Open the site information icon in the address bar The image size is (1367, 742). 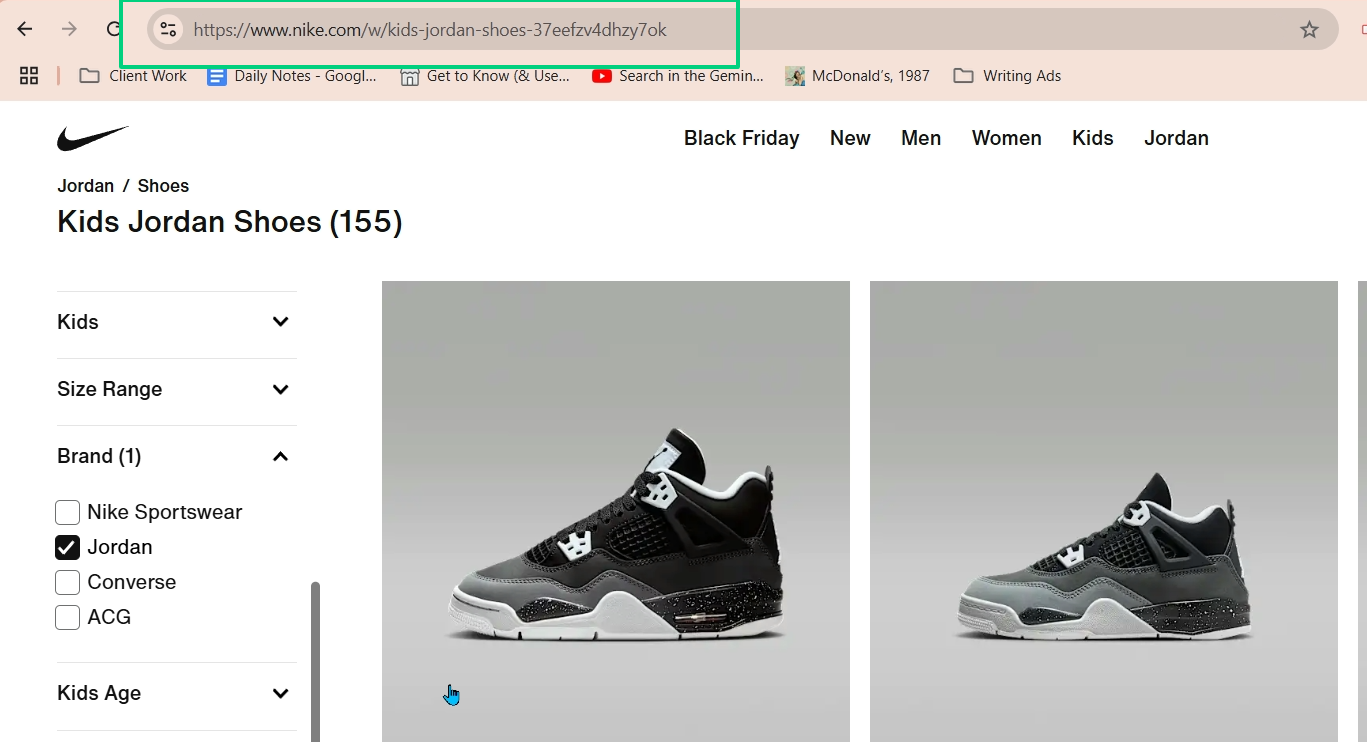click(x=168, y=30)
